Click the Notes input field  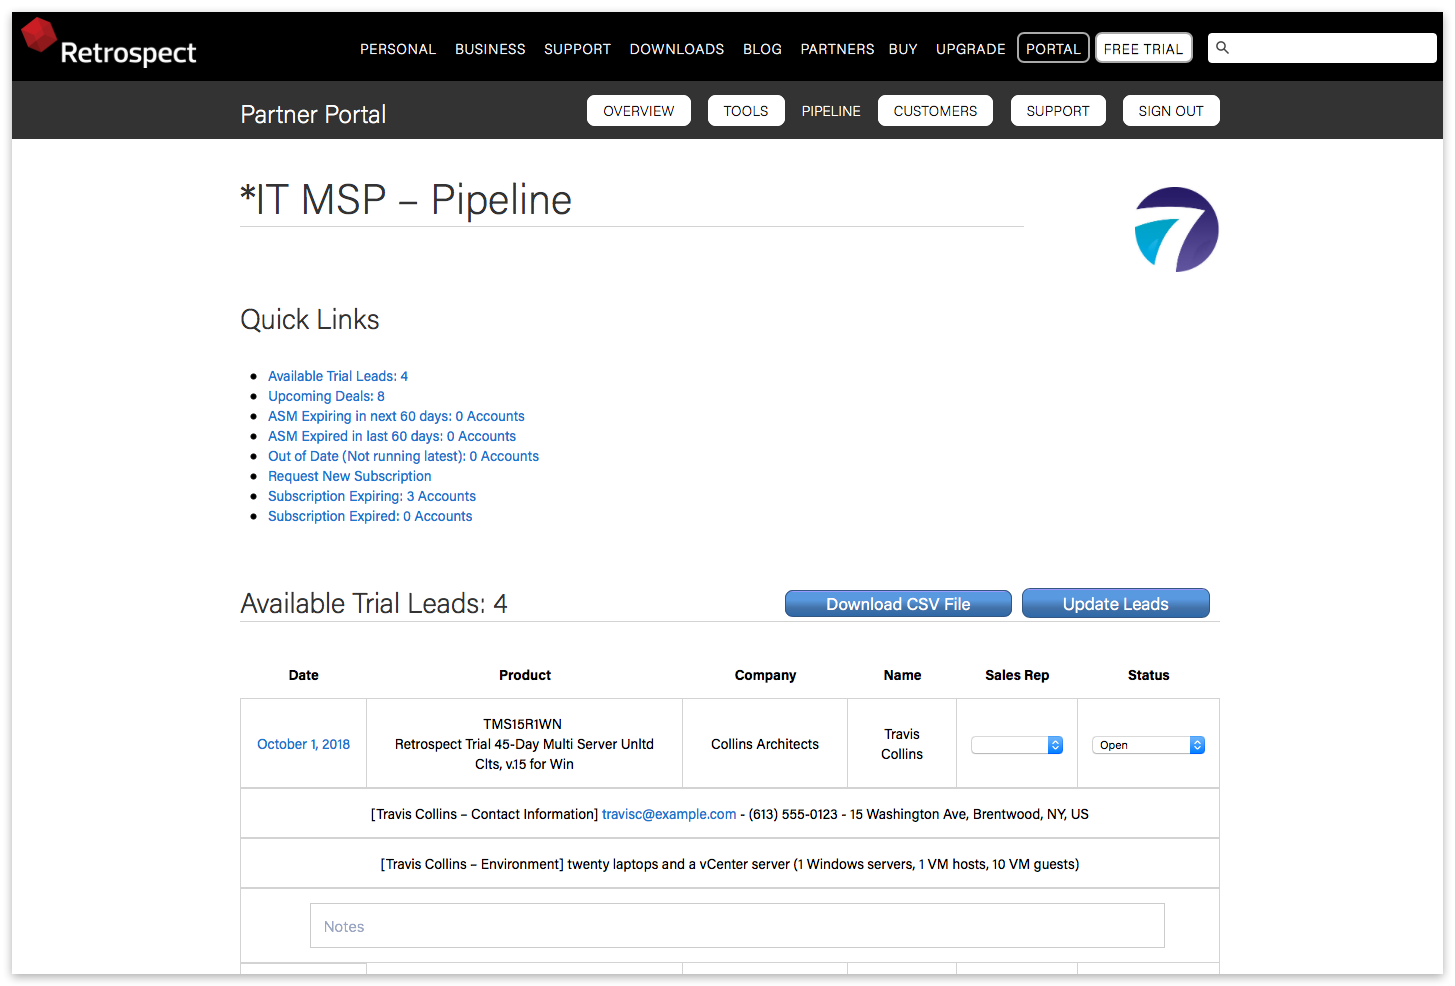point(737,926)
